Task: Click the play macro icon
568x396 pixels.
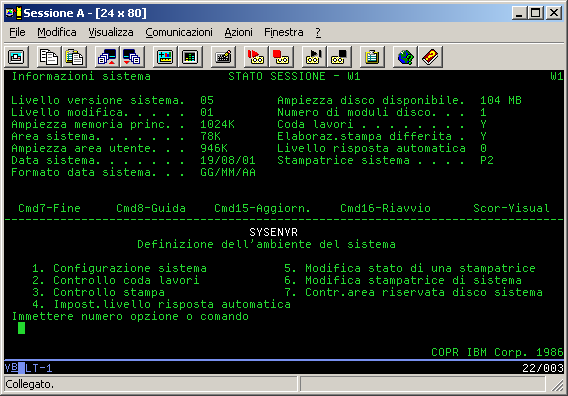Action: click(314, 57)
